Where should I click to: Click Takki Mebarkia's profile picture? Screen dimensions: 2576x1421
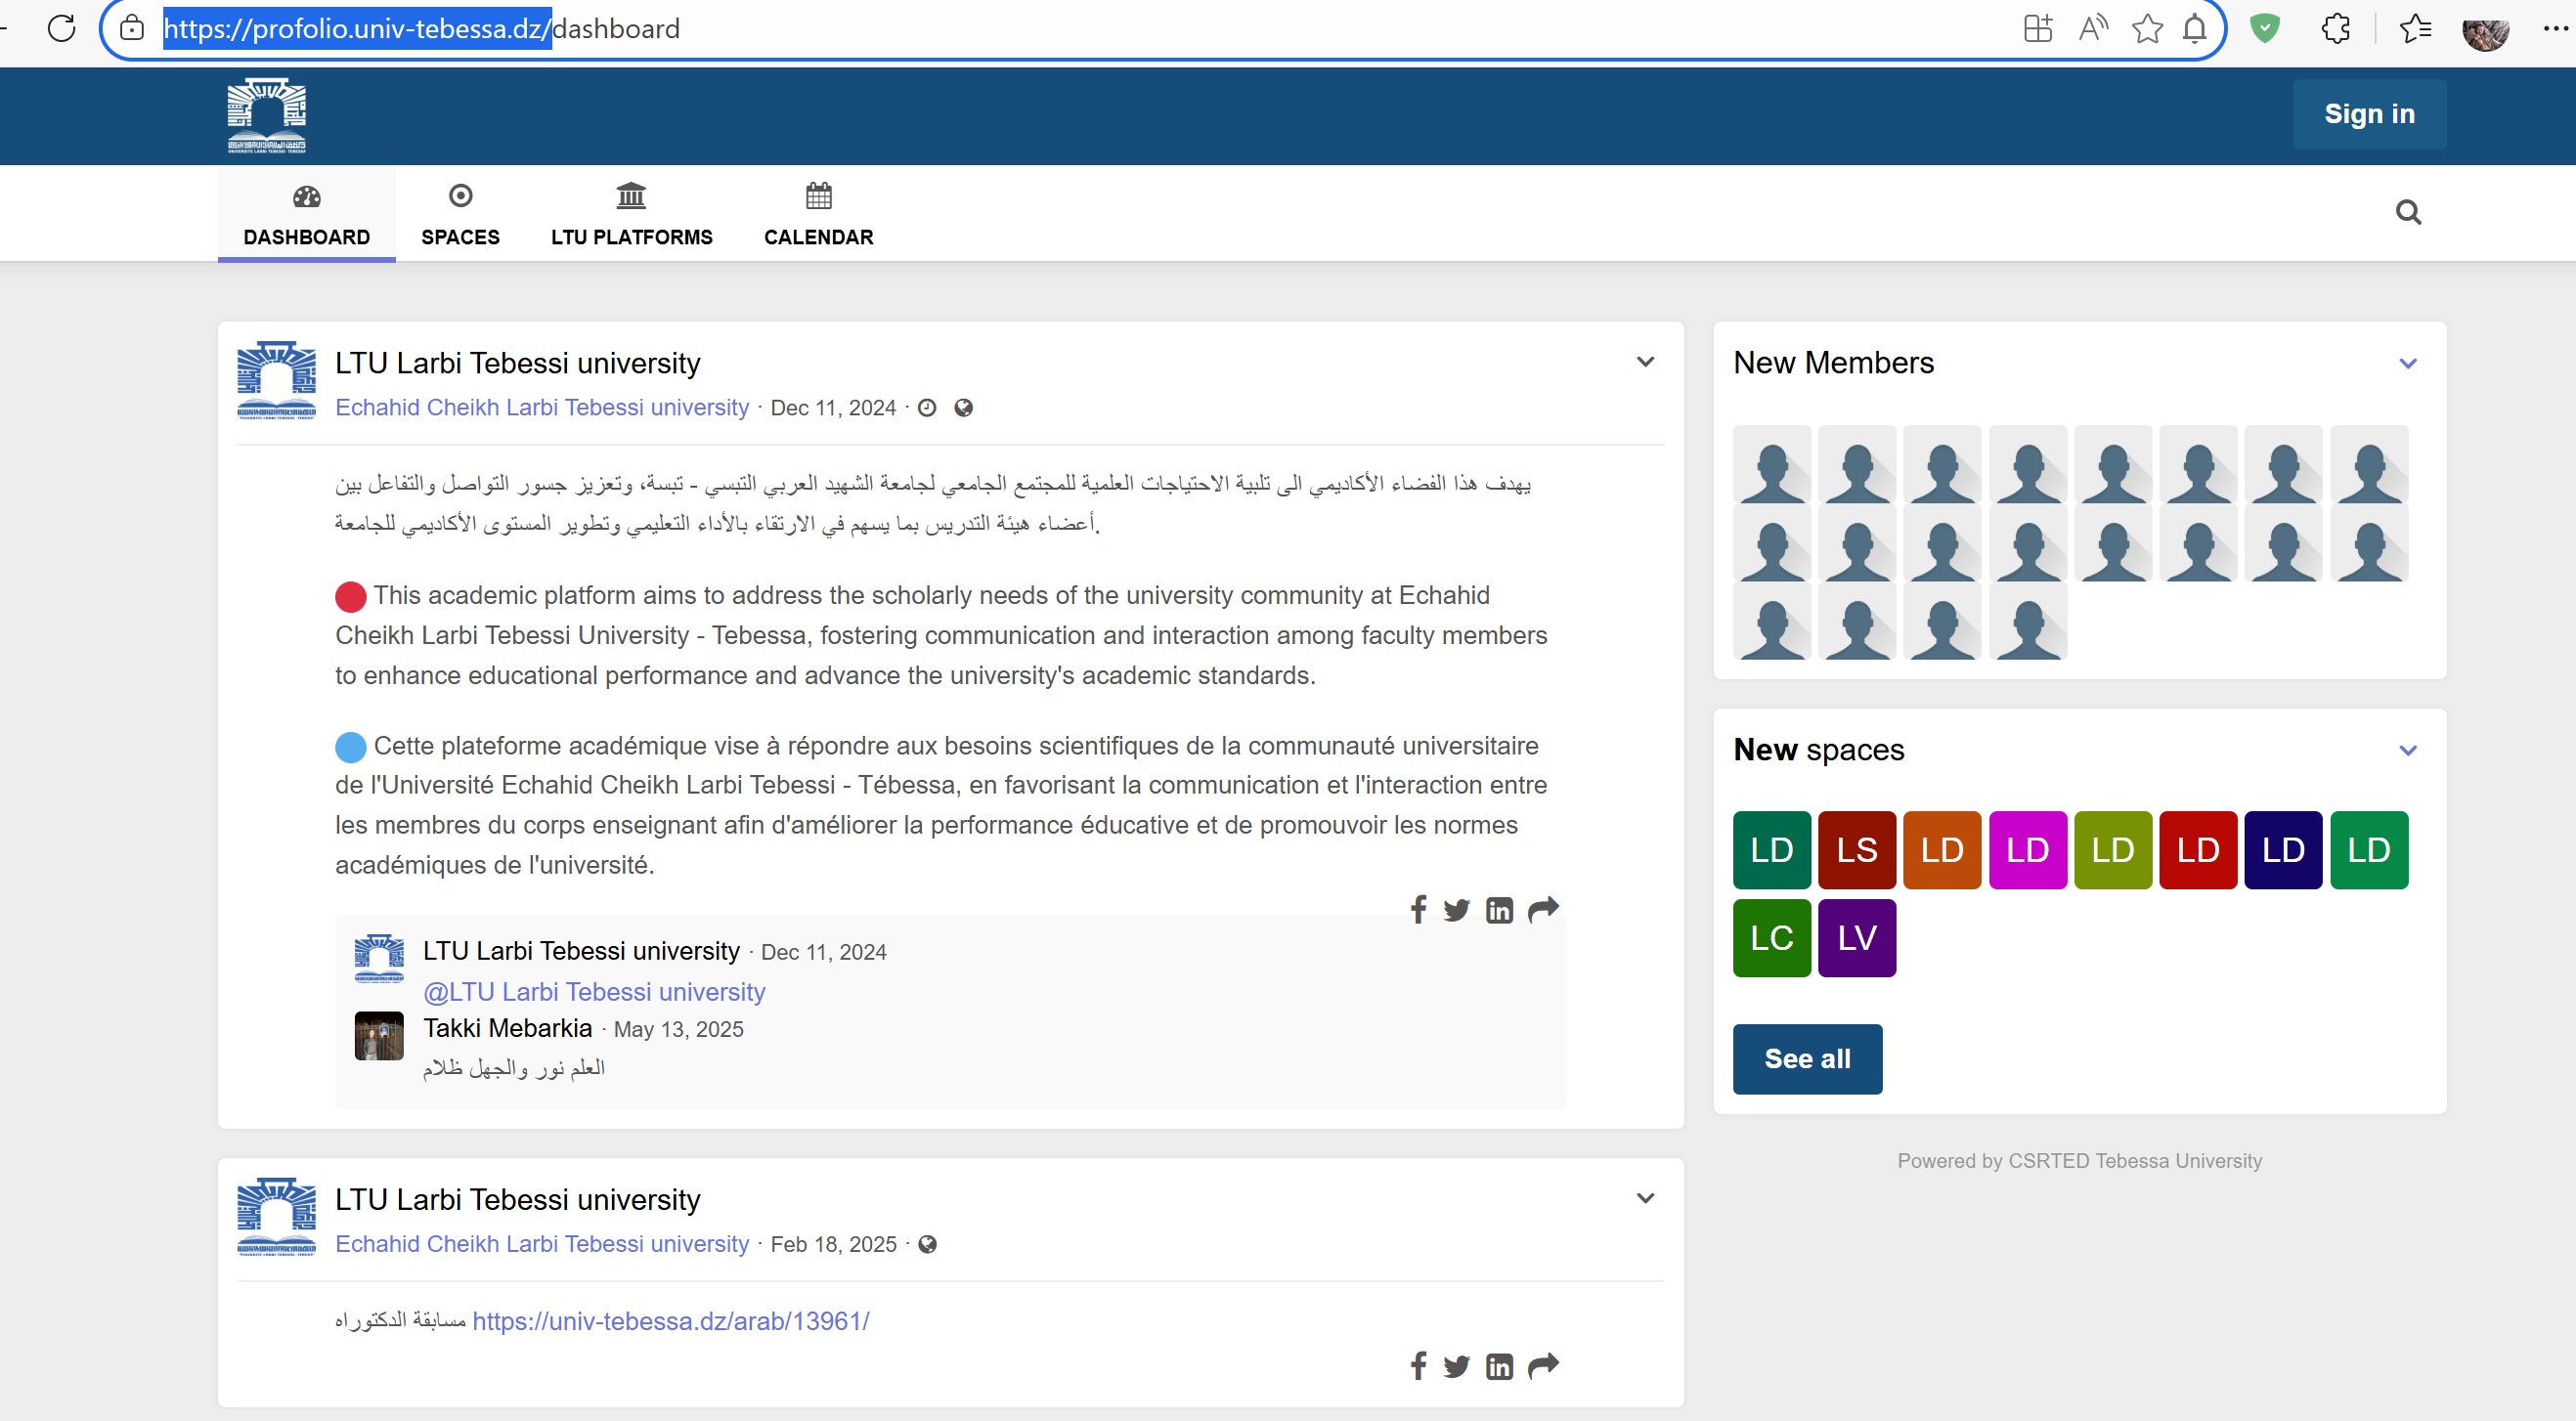[378, 1035]
